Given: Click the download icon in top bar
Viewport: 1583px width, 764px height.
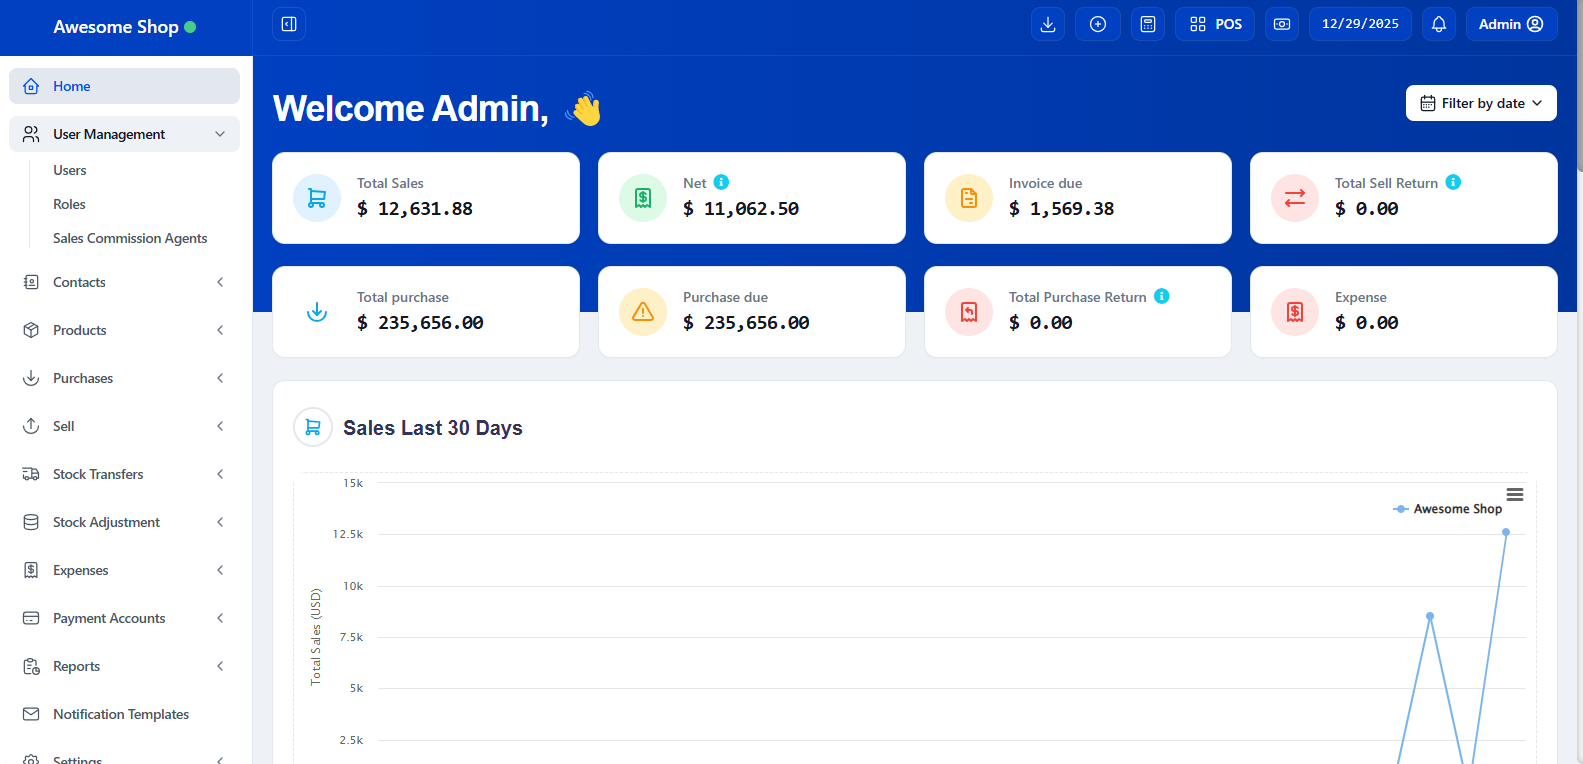Looking at the screenshot, I should coord(1047,24).
